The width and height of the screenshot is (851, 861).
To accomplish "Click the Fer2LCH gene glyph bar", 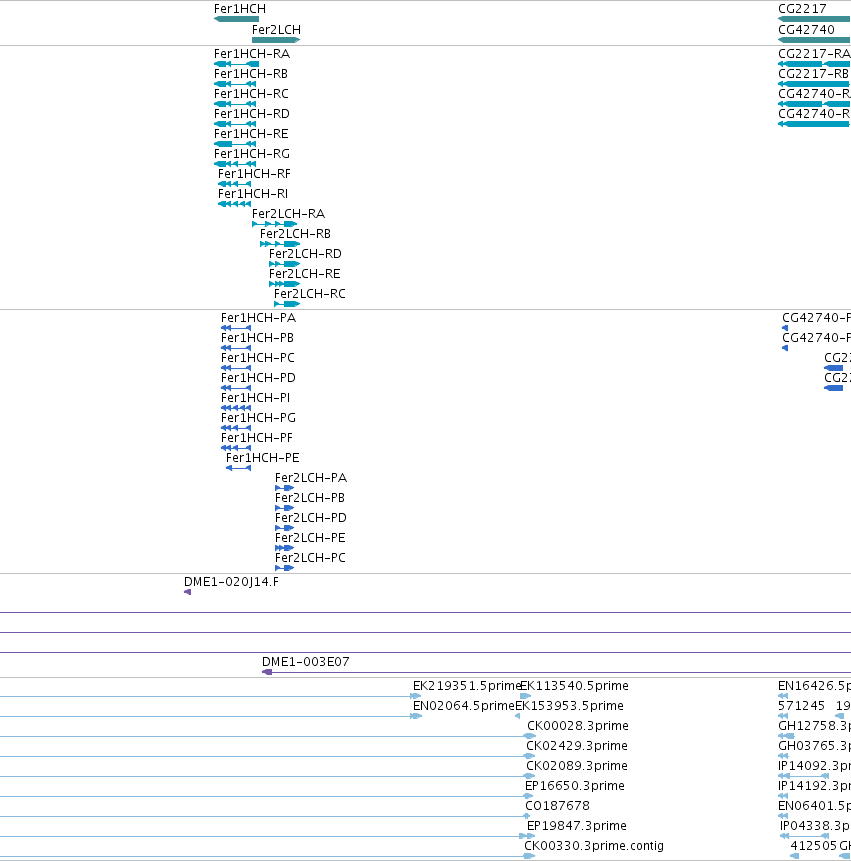I will (276, 40).
